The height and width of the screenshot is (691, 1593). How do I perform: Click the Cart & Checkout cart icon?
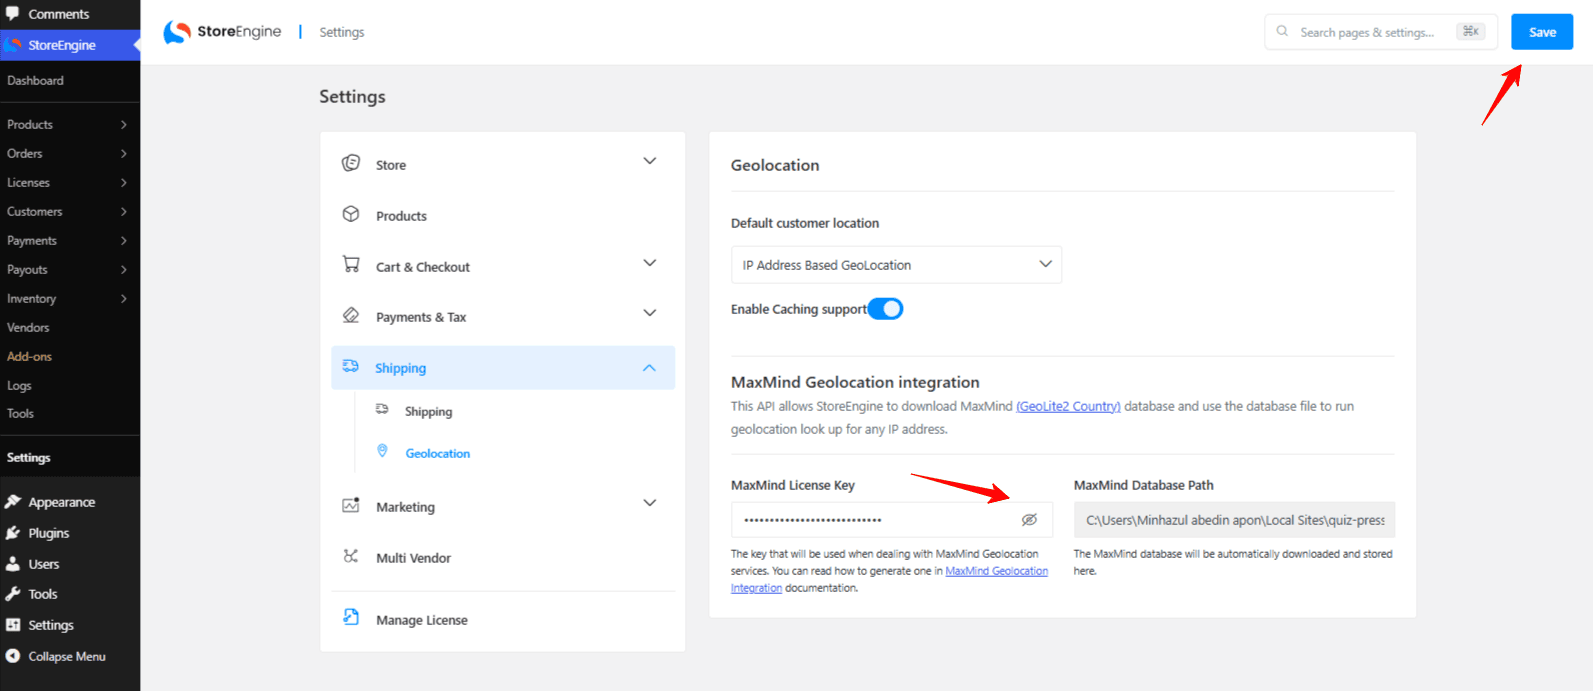(351, 264)
